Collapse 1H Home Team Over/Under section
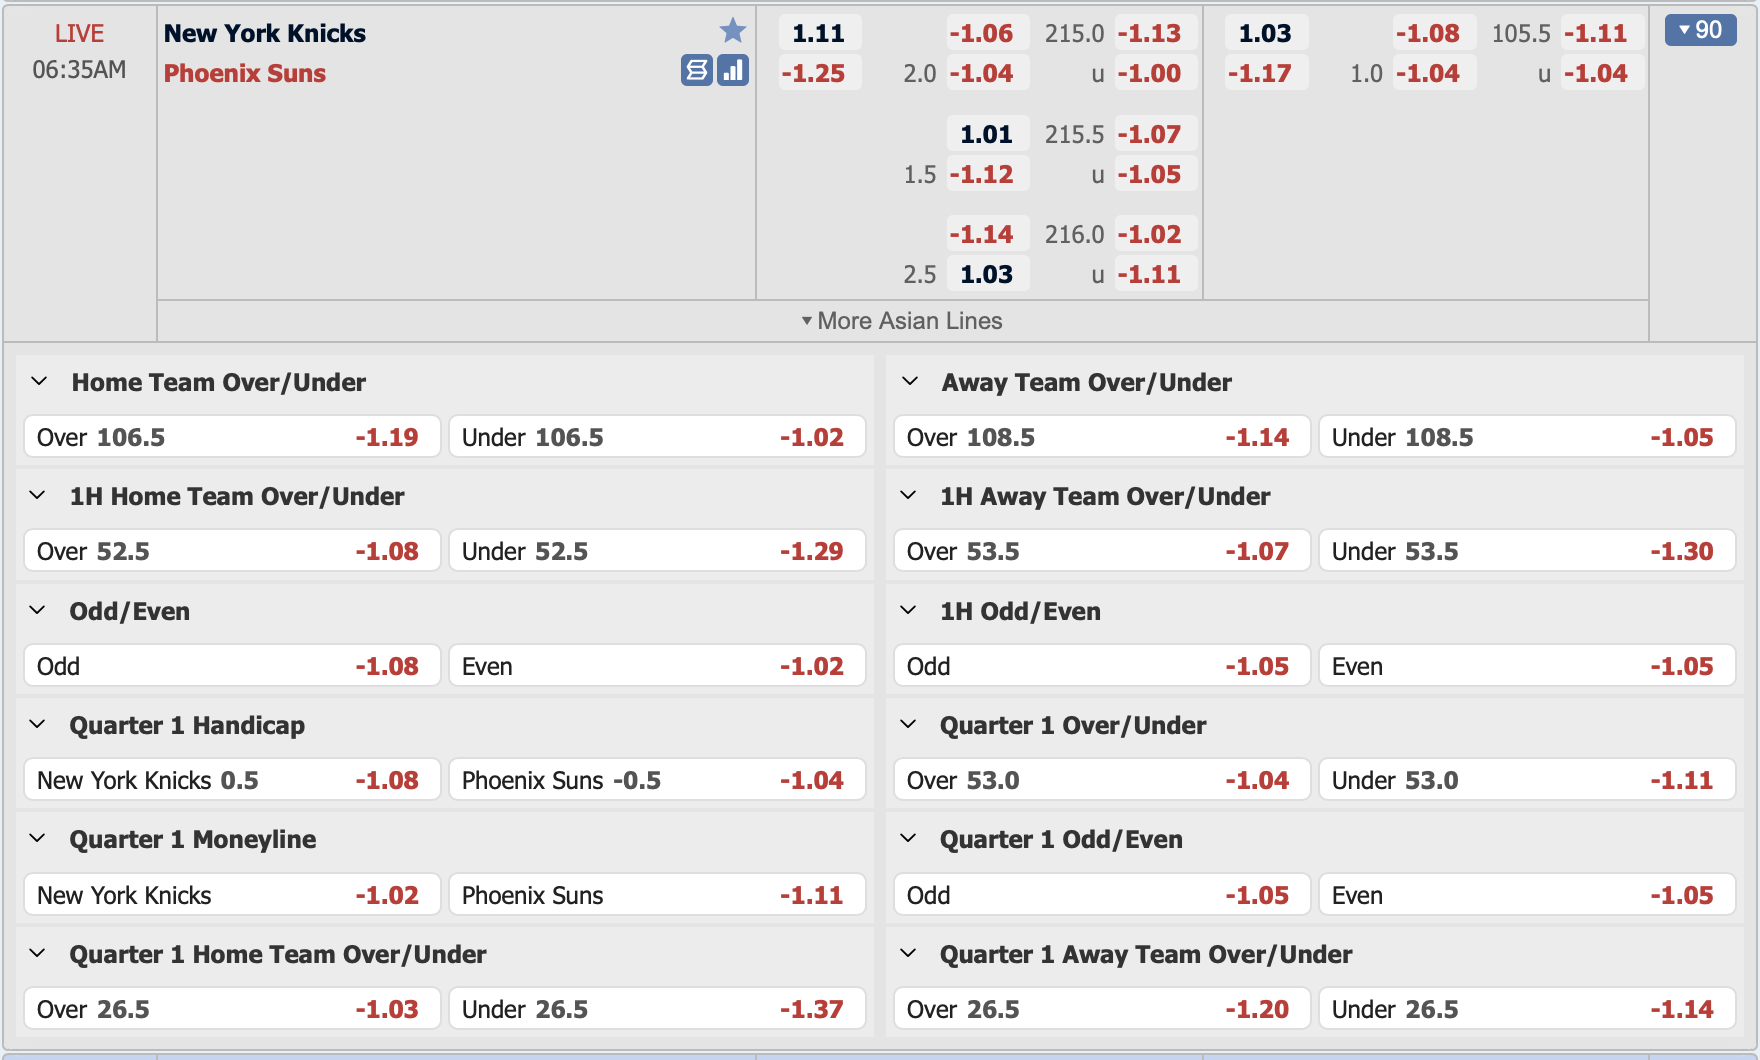Viewport: 1760px width, 1060px height. click(38, 495)
